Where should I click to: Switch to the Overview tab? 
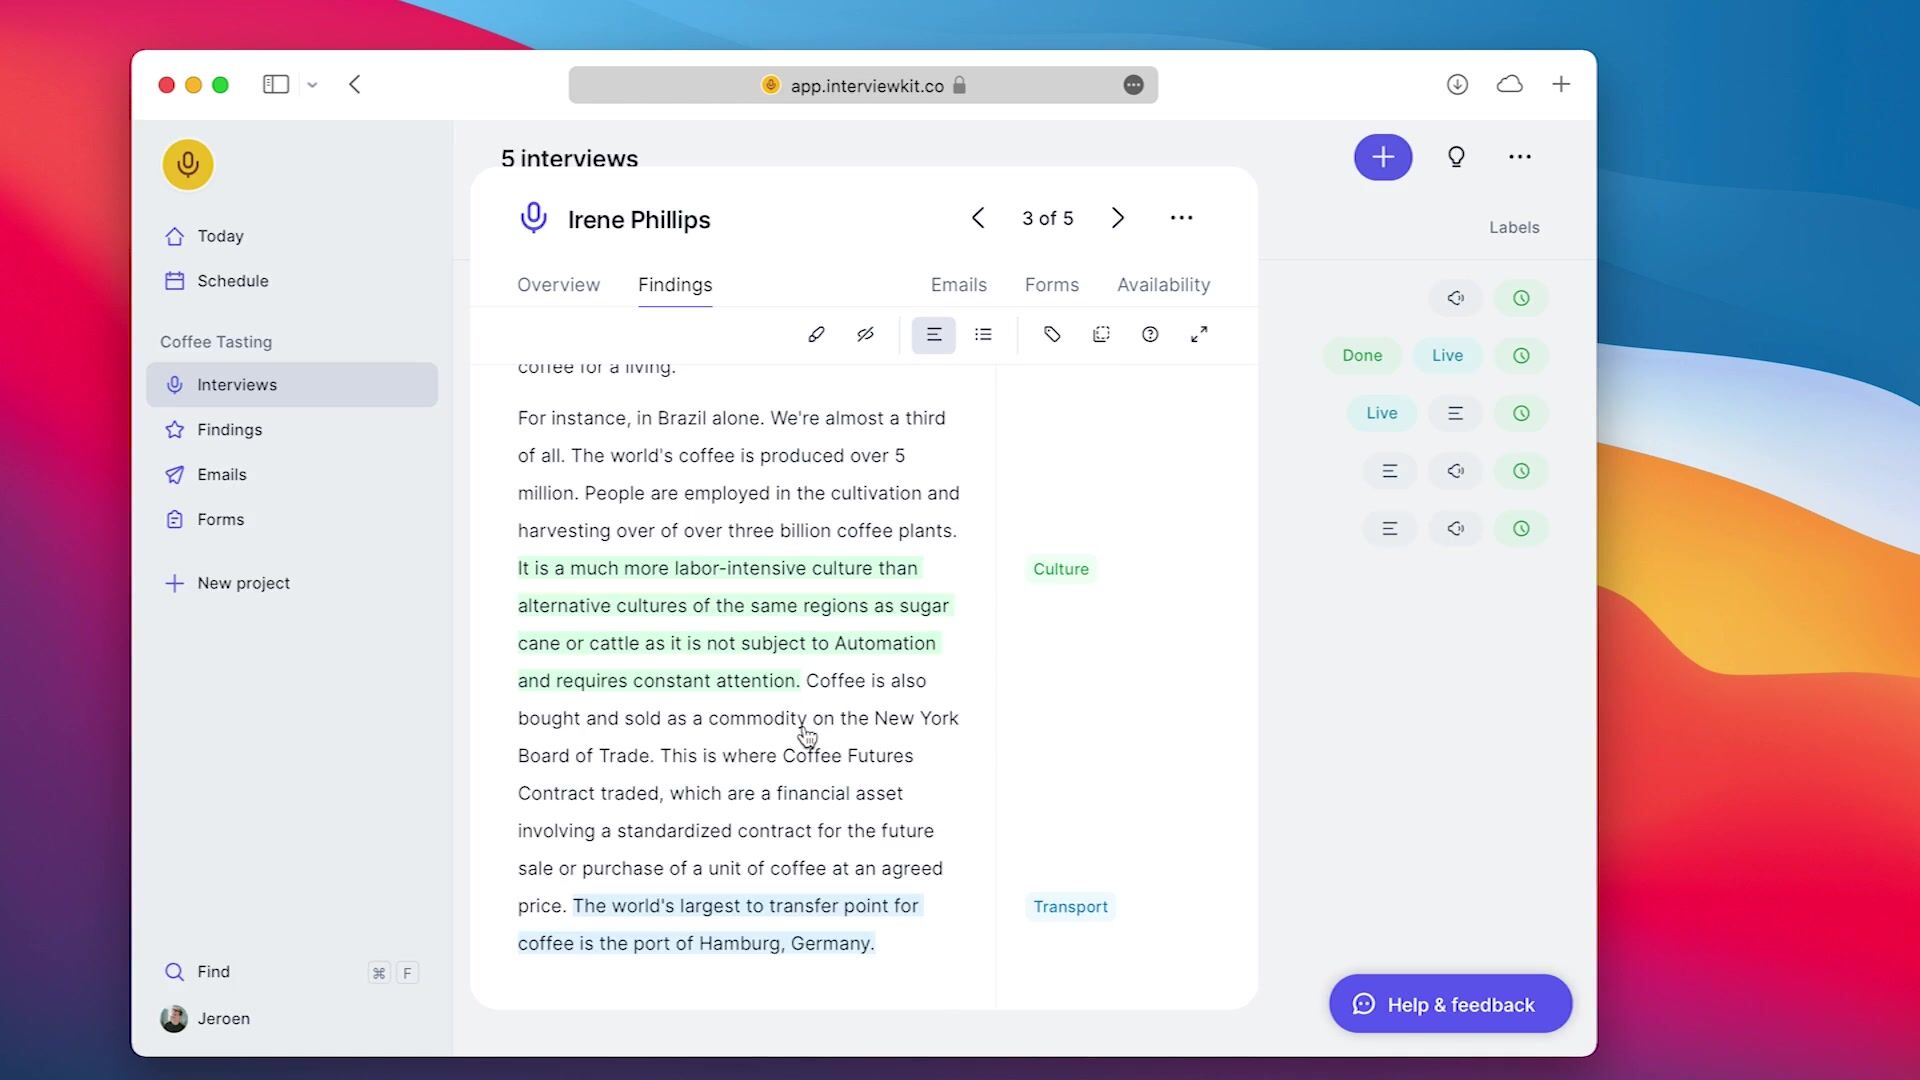(x=558, y=285)
